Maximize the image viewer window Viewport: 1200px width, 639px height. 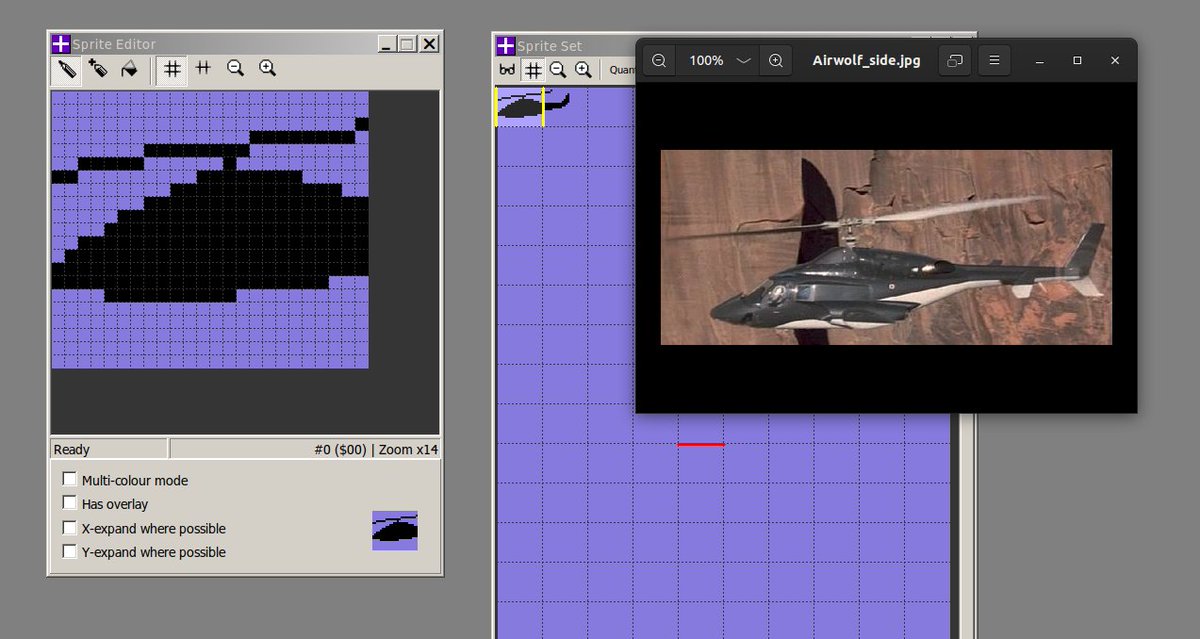[1077, 61]
